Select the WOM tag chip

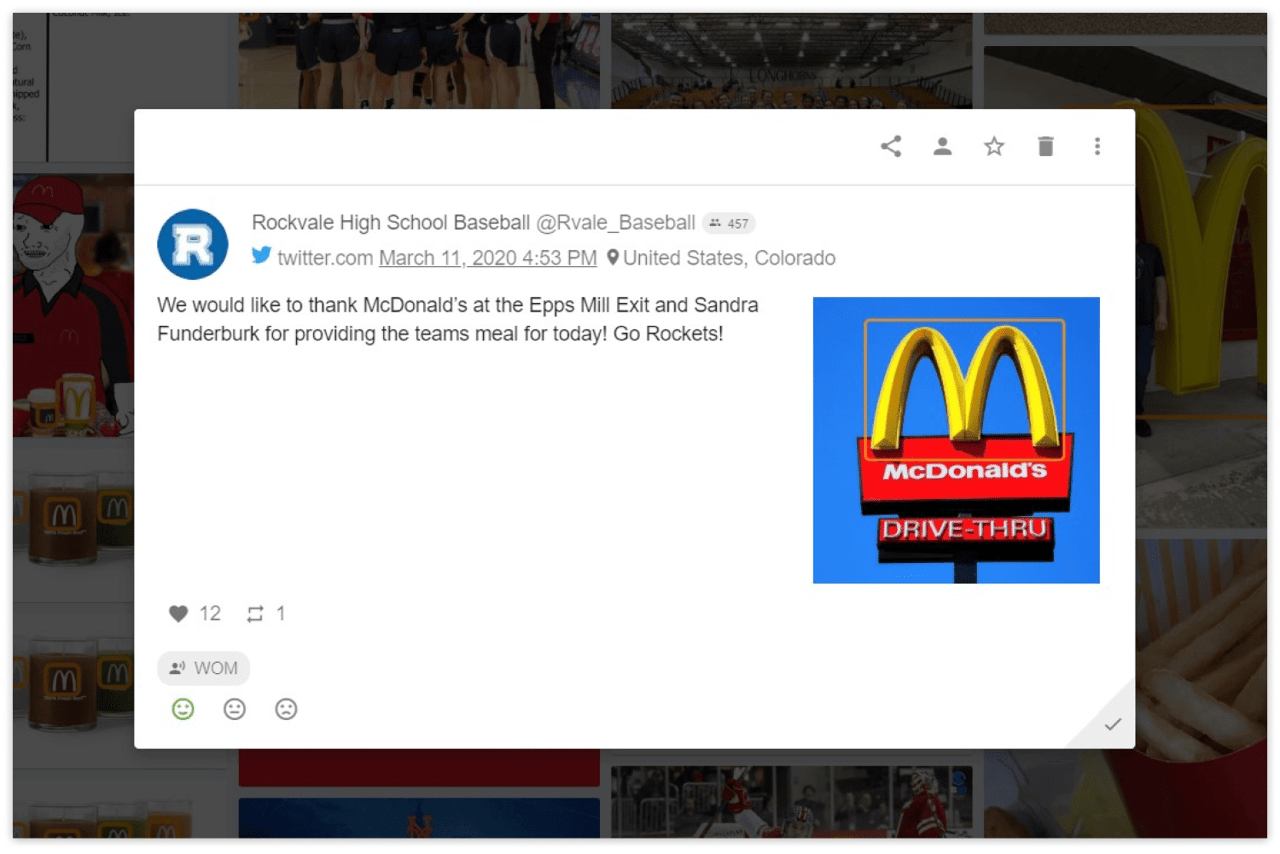tap(204, 668)
